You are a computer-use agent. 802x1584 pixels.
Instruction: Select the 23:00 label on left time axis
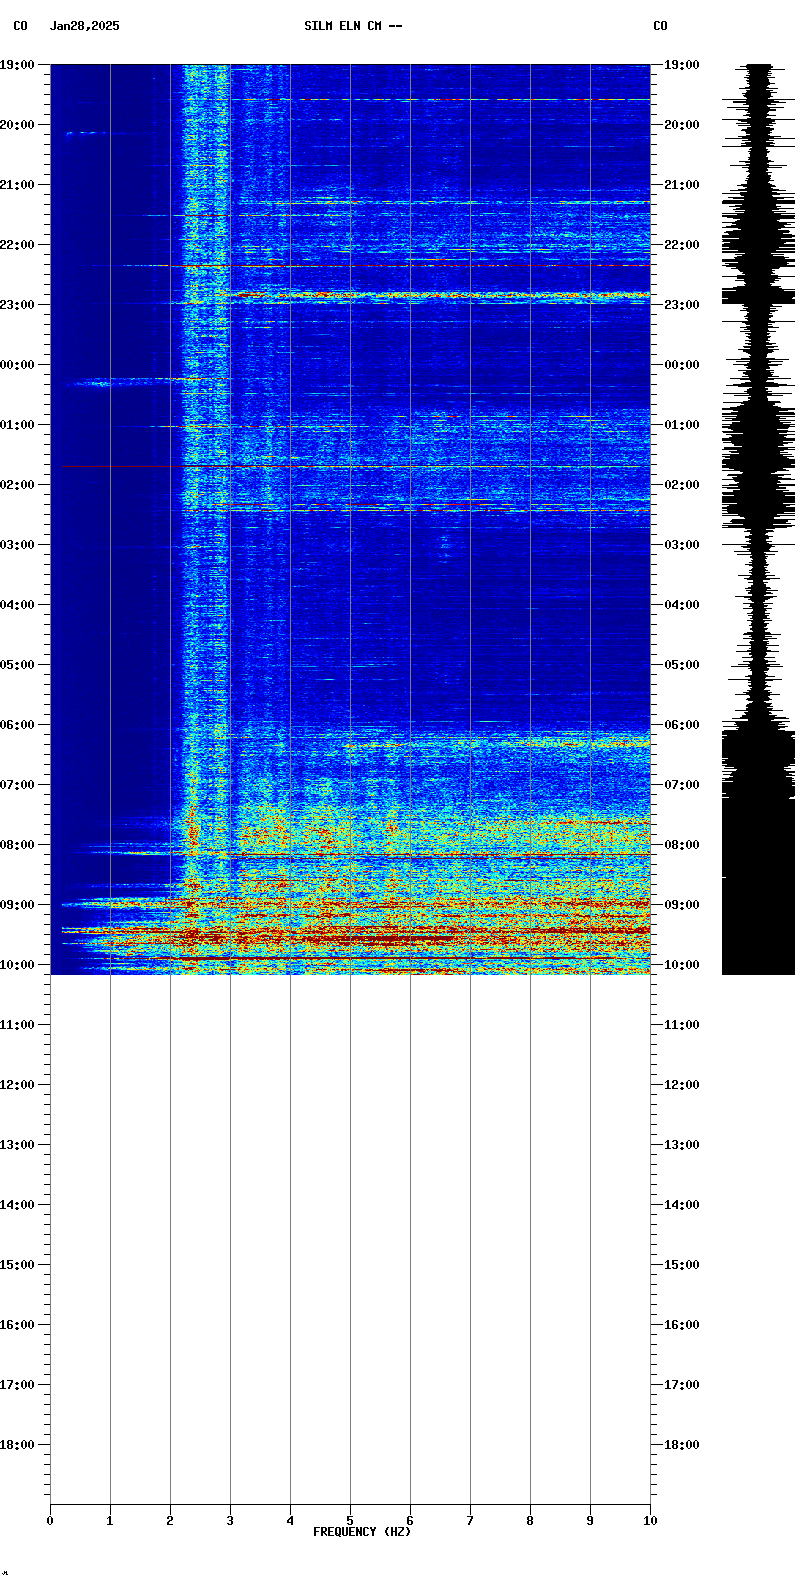pyautogui.click(x=18, y=305)
